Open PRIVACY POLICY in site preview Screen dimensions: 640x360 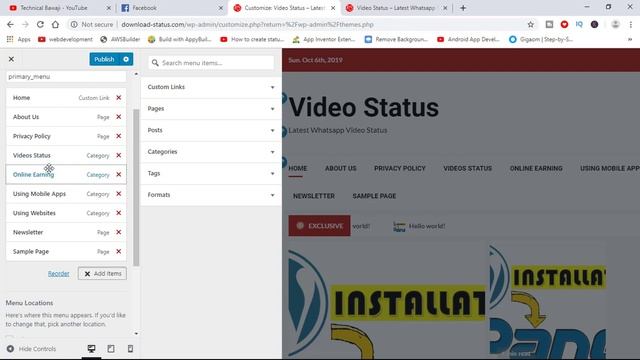click(400, 168)
